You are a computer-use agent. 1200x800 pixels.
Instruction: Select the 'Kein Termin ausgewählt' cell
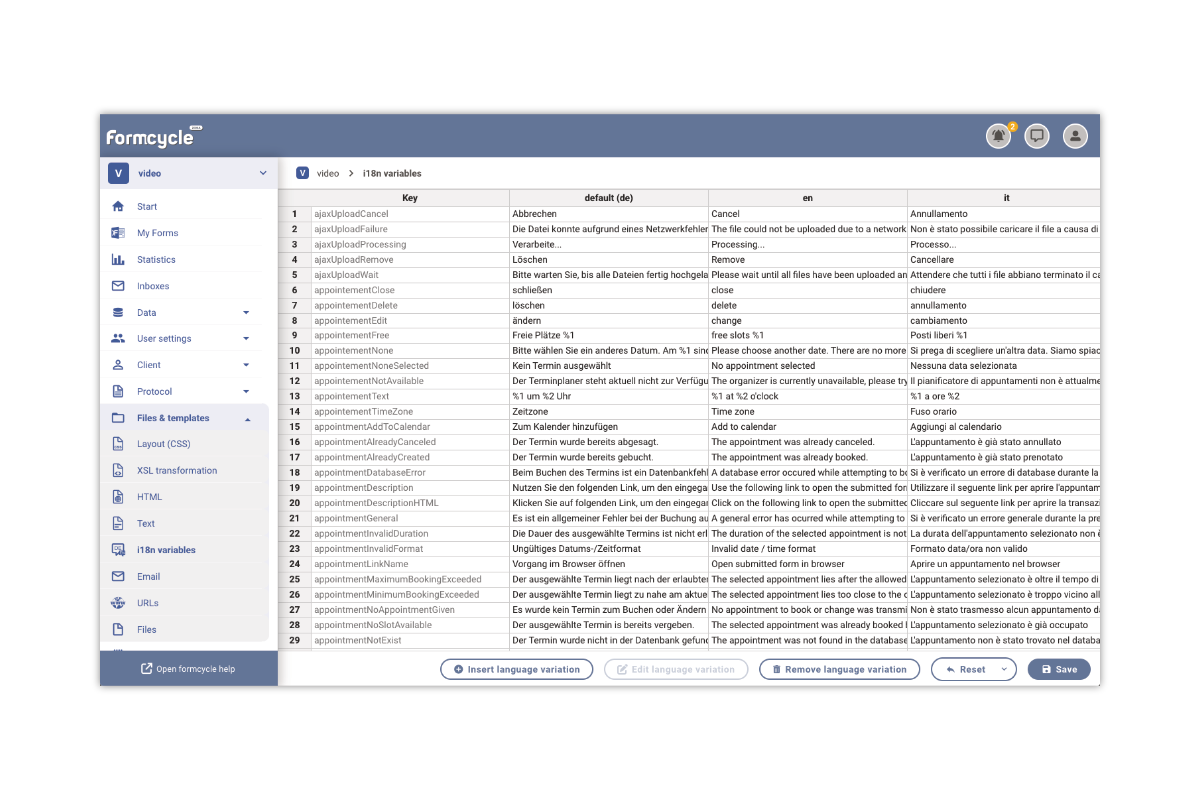pyautogui.click(x=609, y=366)
